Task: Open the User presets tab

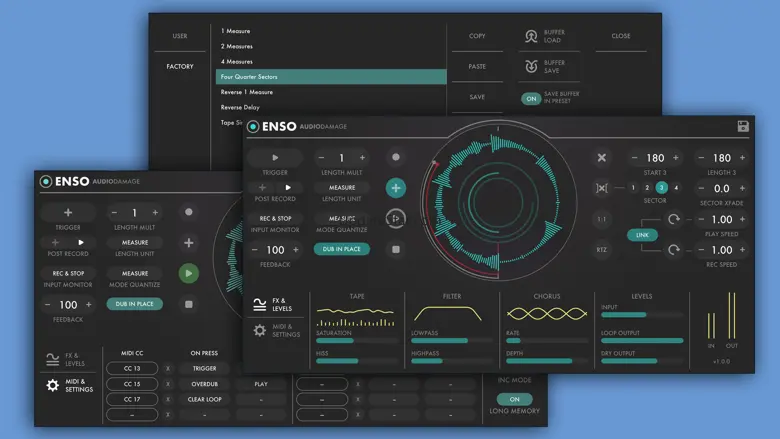Action: [x=180, y=36]
